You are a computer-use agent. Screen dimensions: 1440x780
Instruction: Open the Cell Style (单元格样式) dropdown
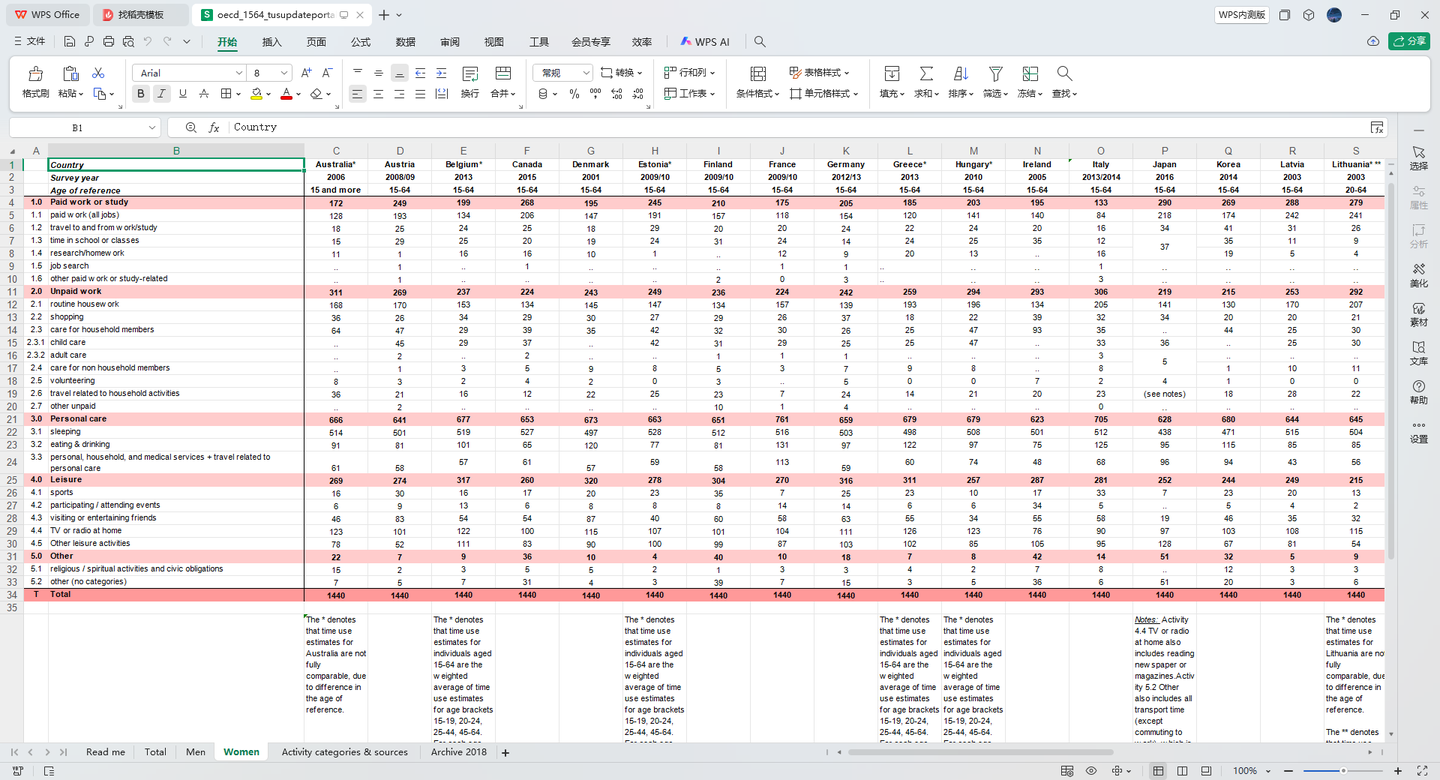click(x=825, y=93)
